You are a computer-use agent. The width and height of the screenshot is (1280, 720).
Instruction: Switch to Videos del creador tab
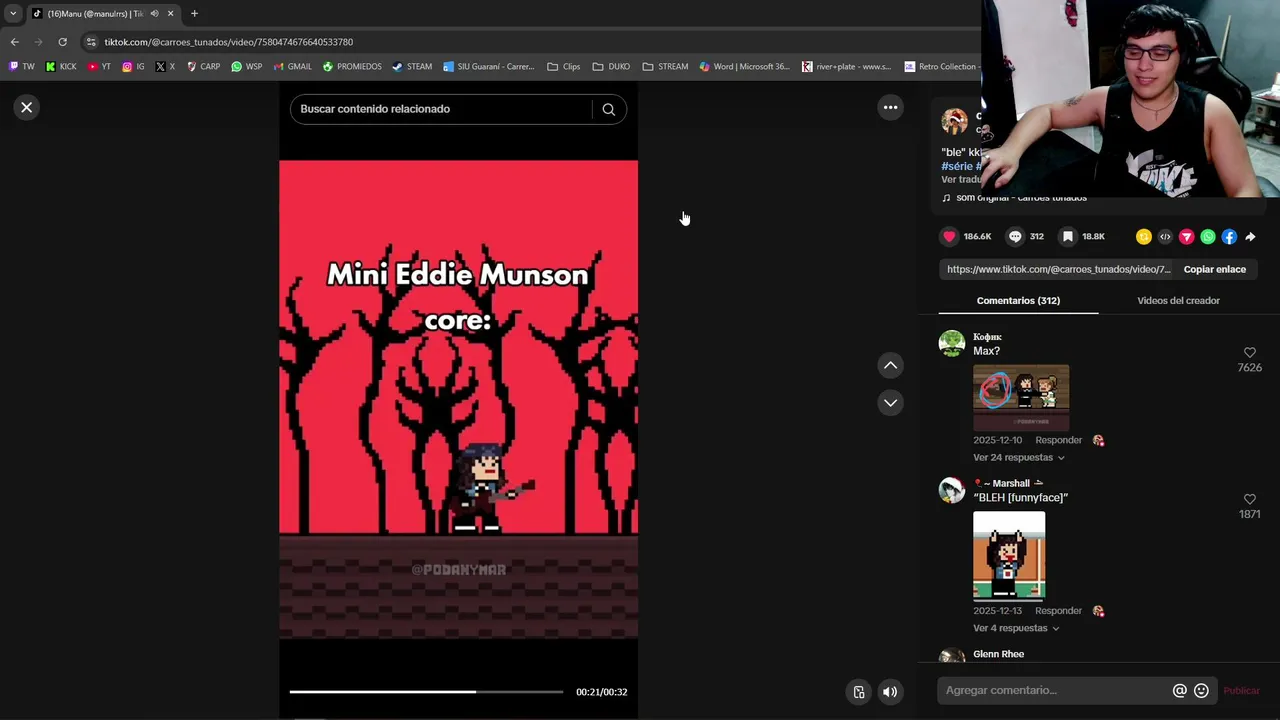[1178, 300]
